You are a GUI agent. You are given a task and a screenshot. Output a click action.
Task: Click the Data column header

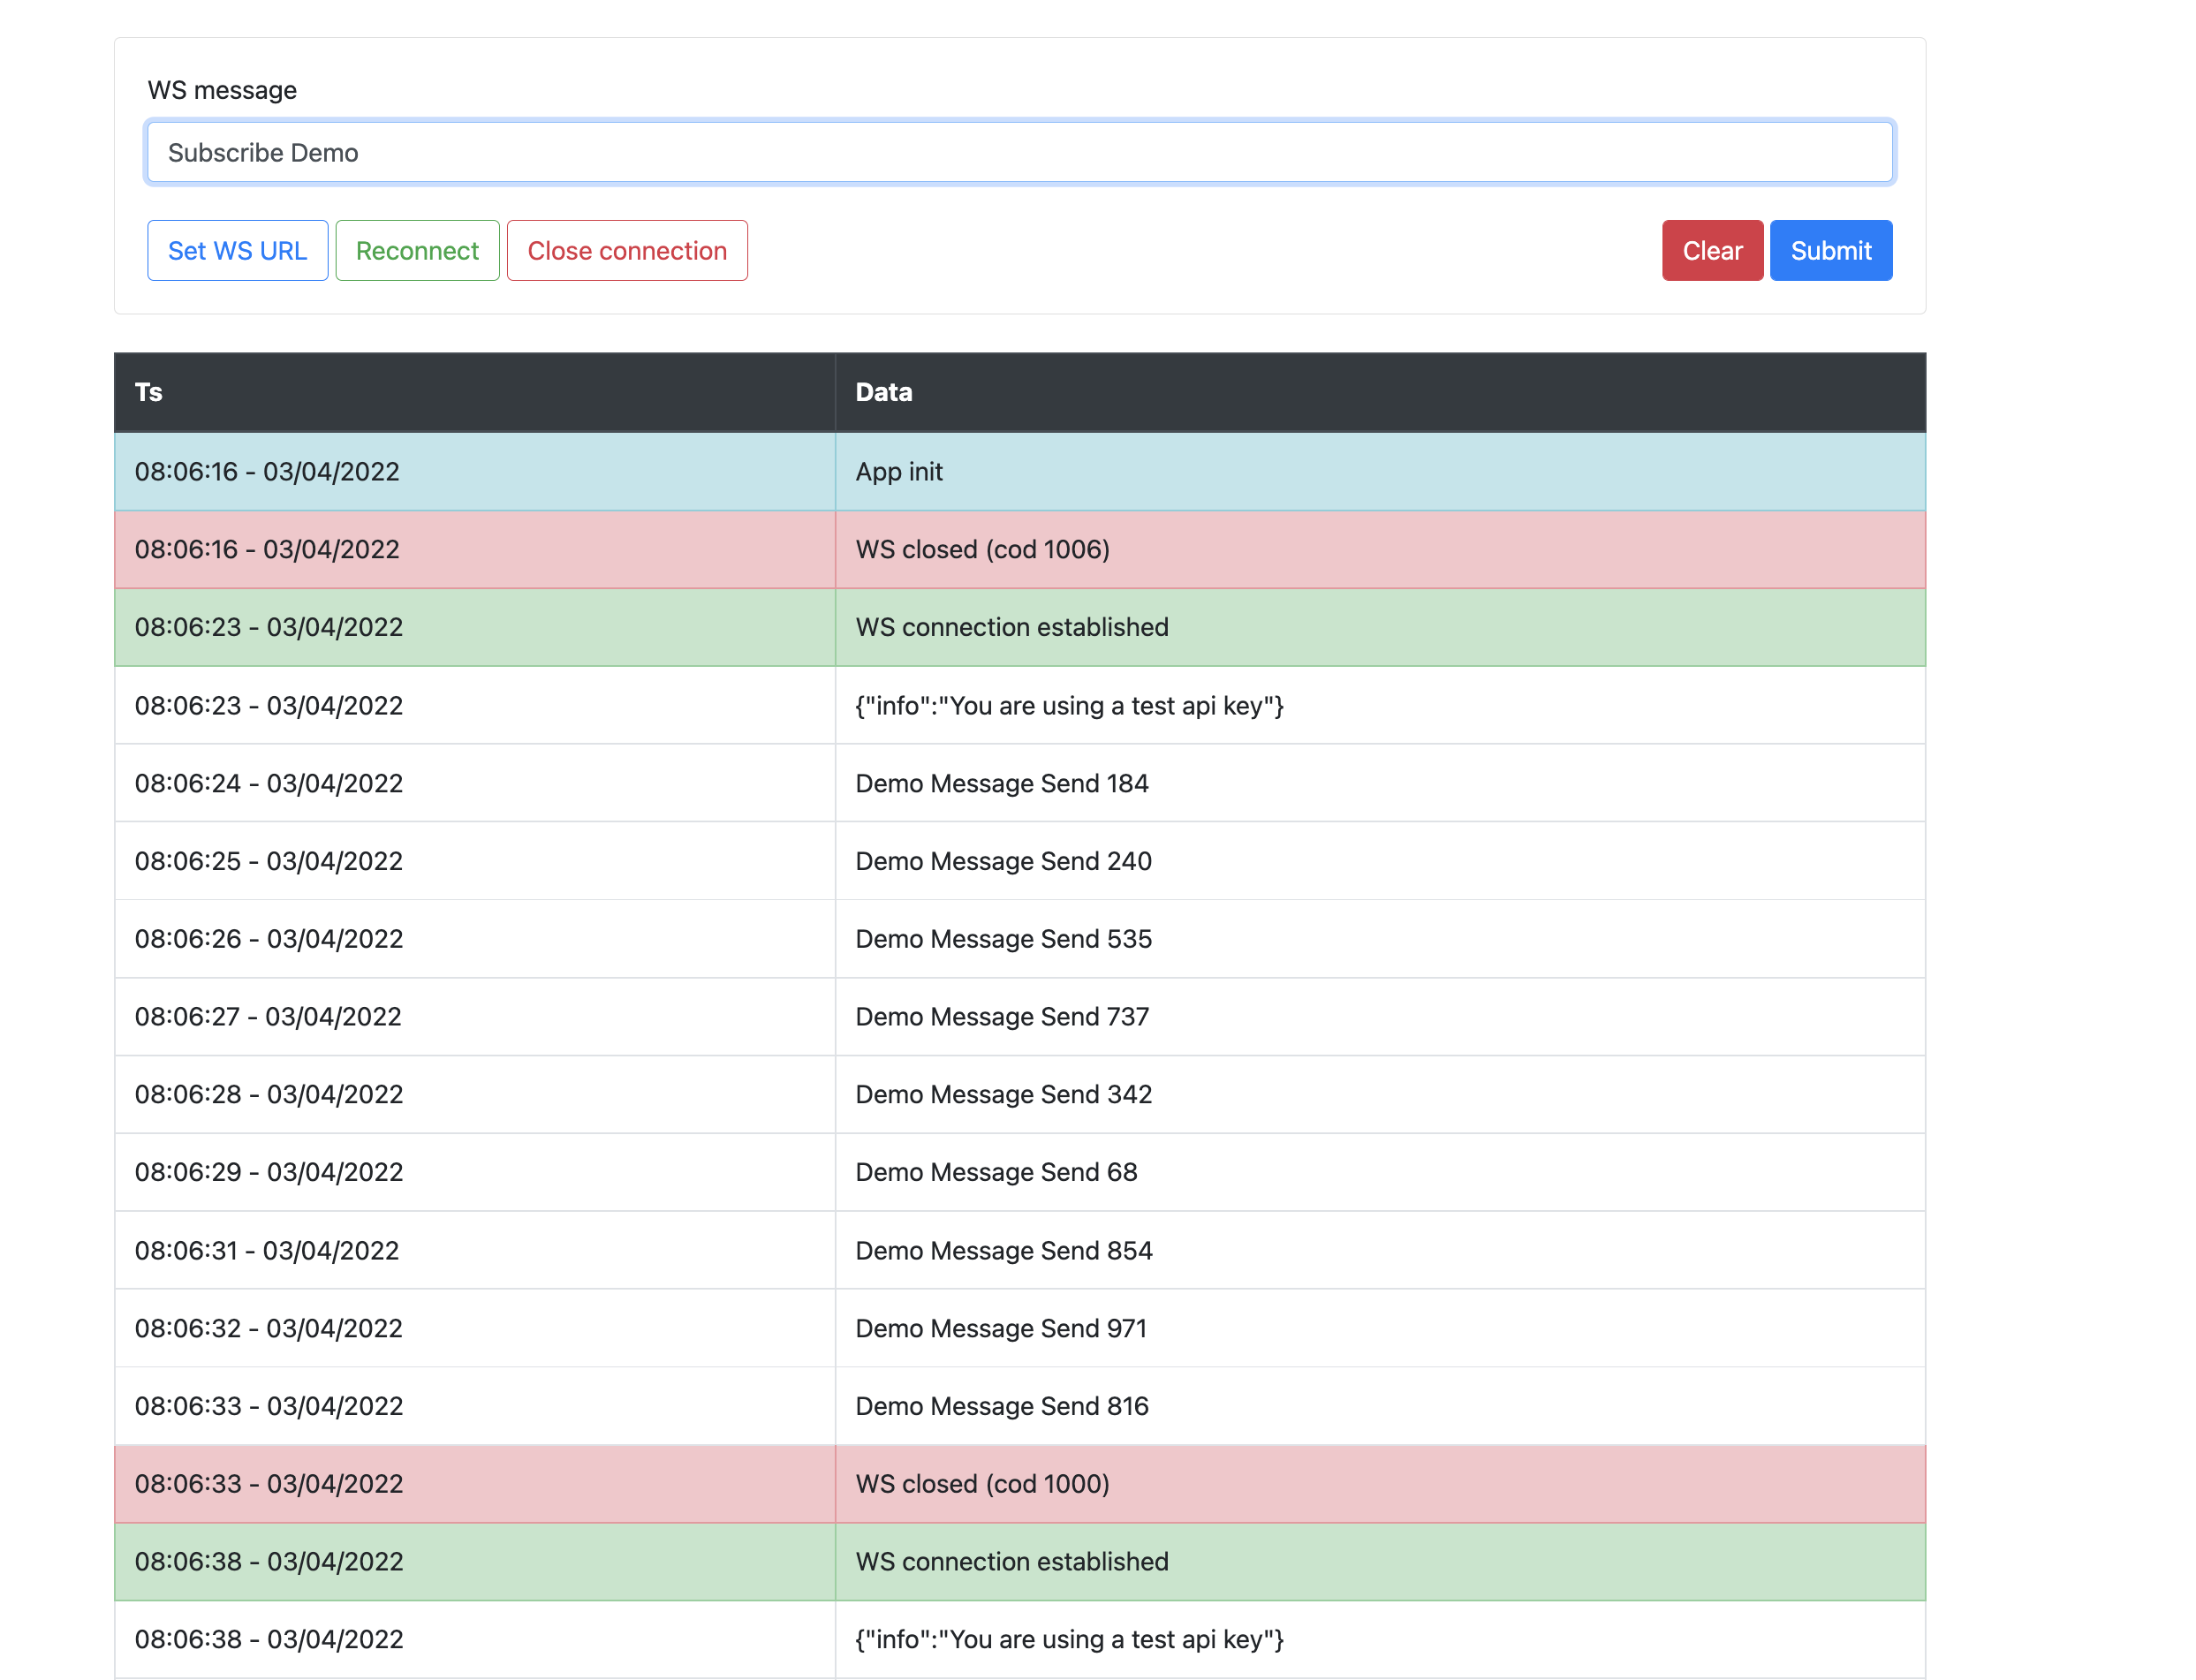point(883,392)
